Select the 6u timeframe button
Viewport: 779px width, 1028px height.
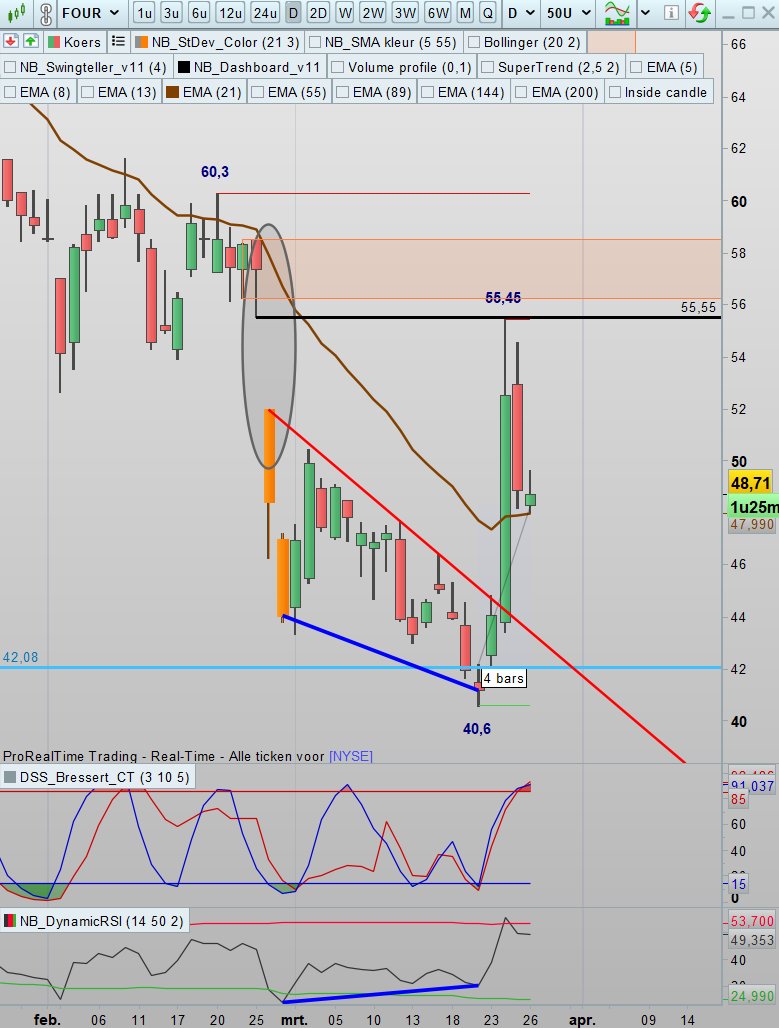pos(199,13)
